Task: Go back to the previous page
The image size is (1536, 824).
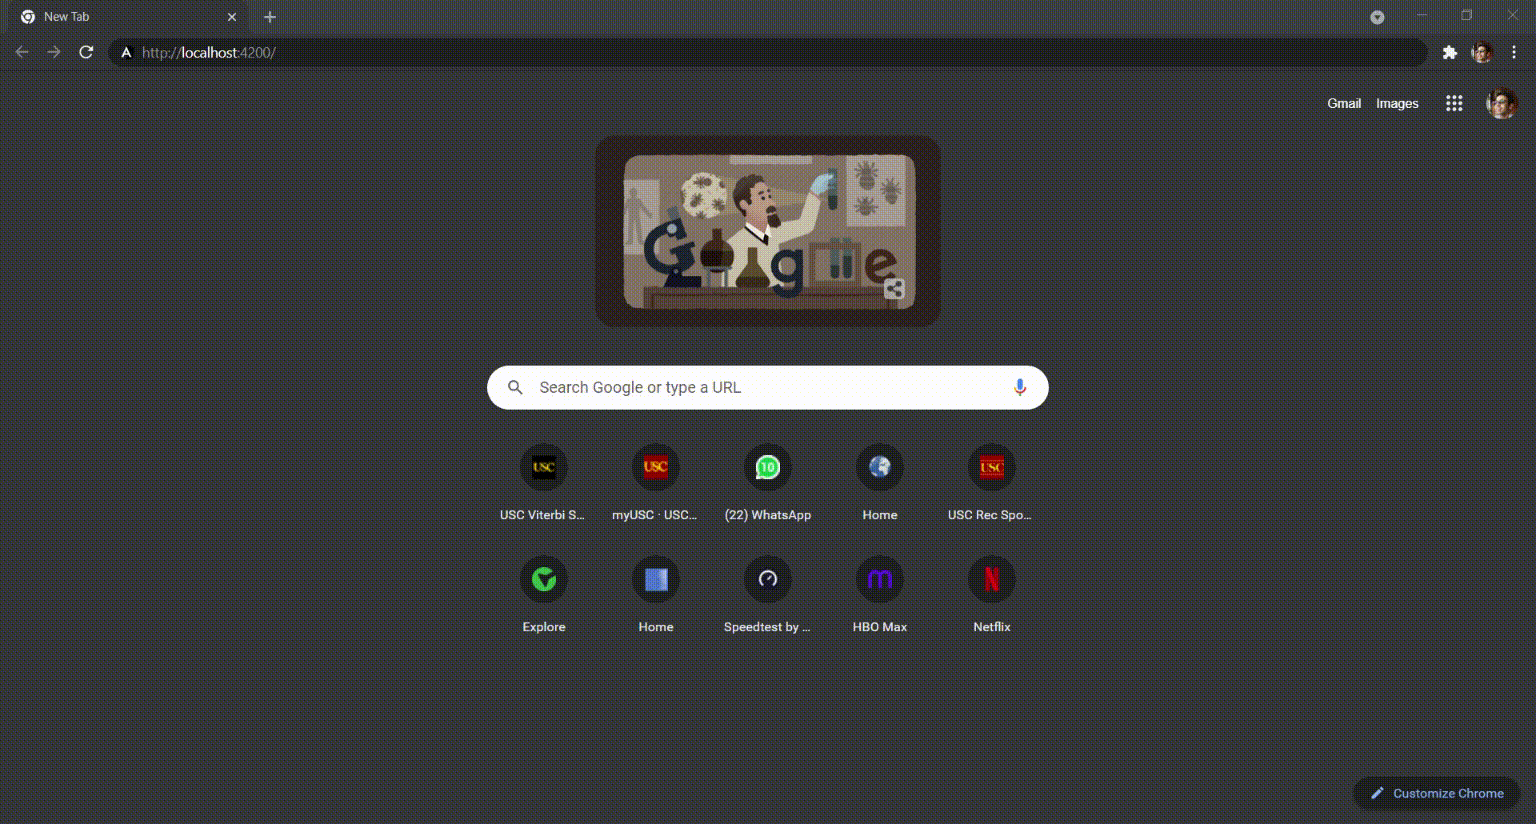Action: (x=22, y=52)
